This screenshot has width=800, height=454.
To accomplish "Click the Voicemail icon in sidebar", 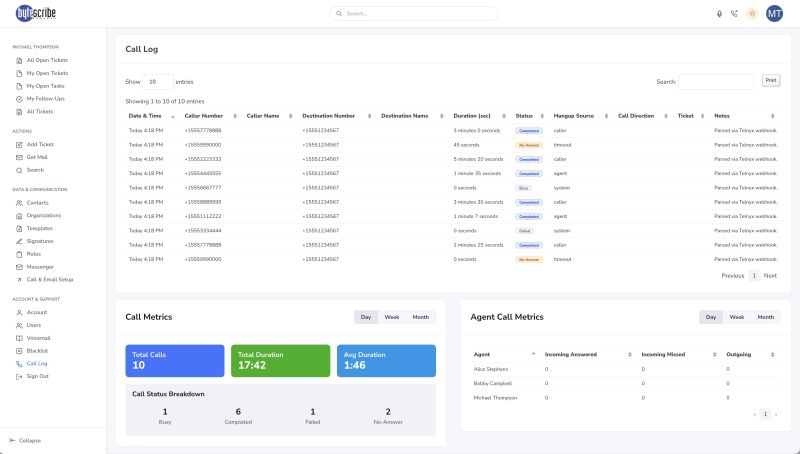I will pos(18,338).
